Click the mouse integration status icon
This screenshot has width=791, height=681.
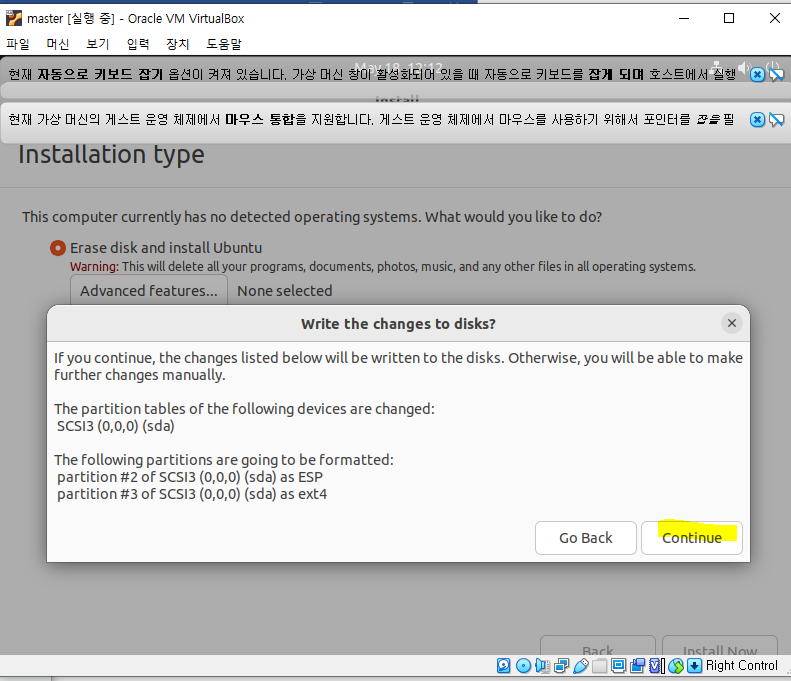(x=676, y=665)
